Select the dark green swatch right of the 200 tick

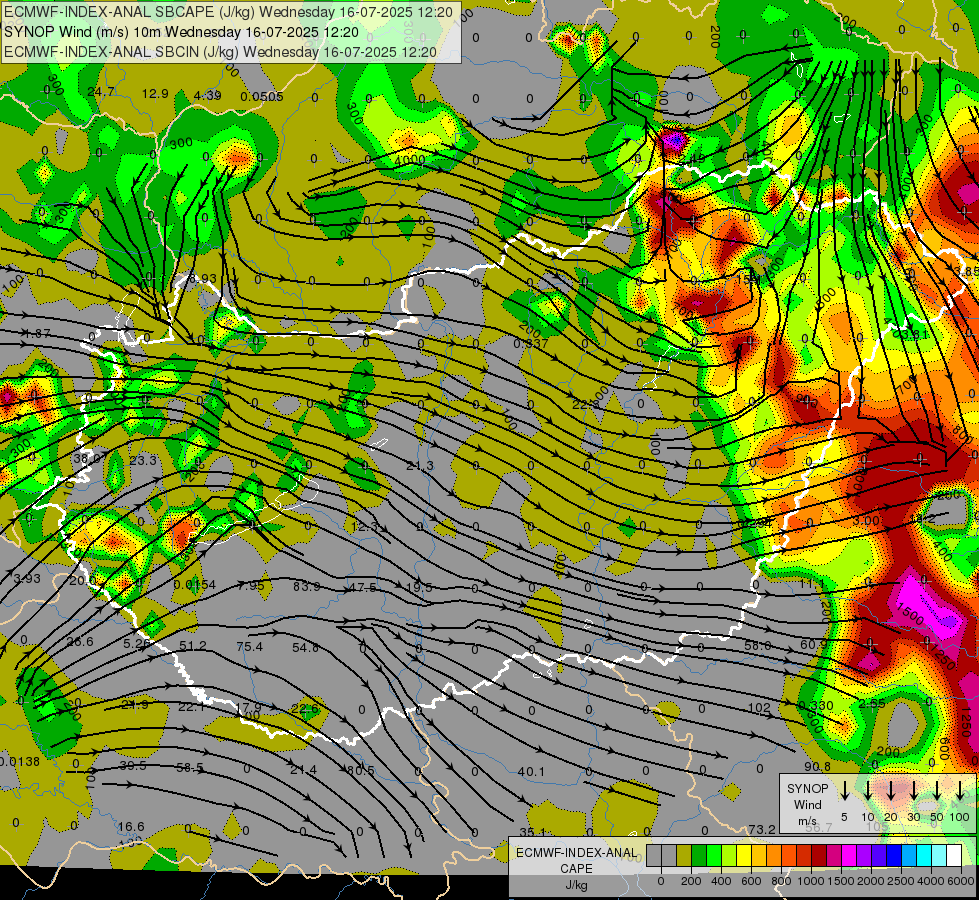(x=699, y=855)
